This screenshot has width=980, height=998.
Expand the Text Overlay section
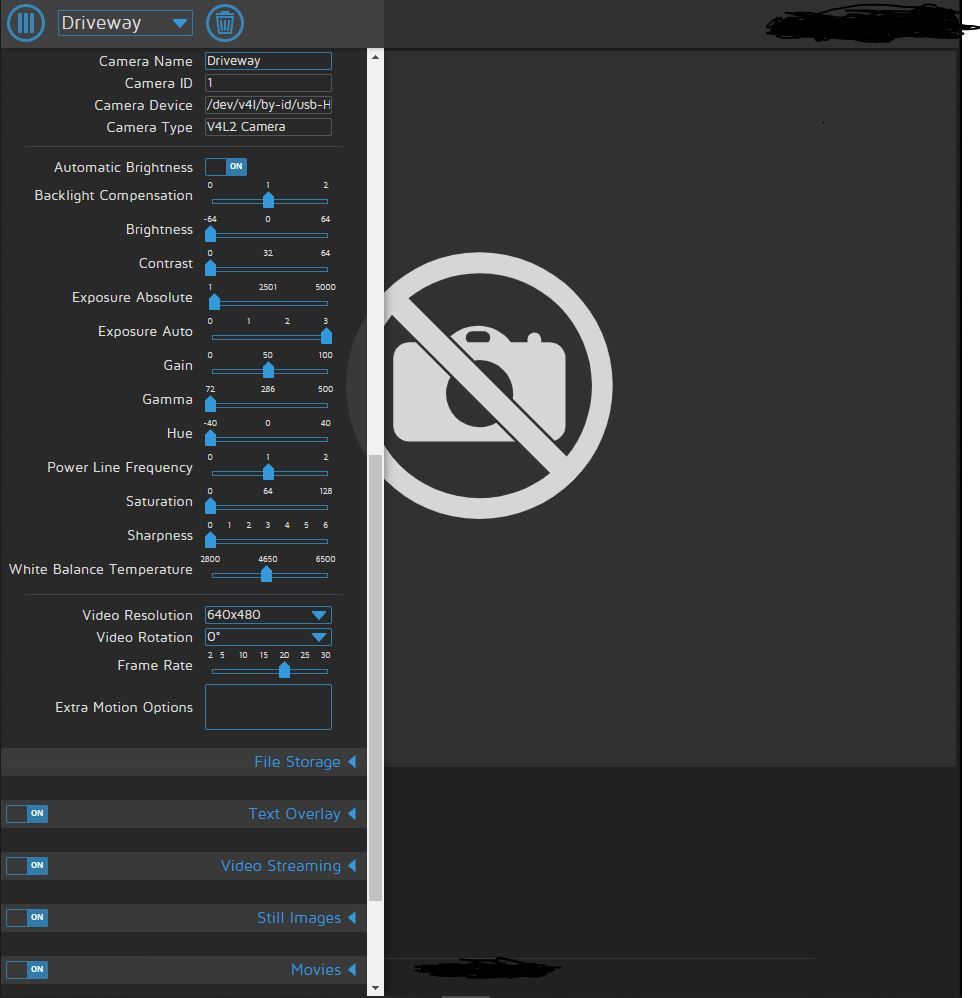(302, 813)
